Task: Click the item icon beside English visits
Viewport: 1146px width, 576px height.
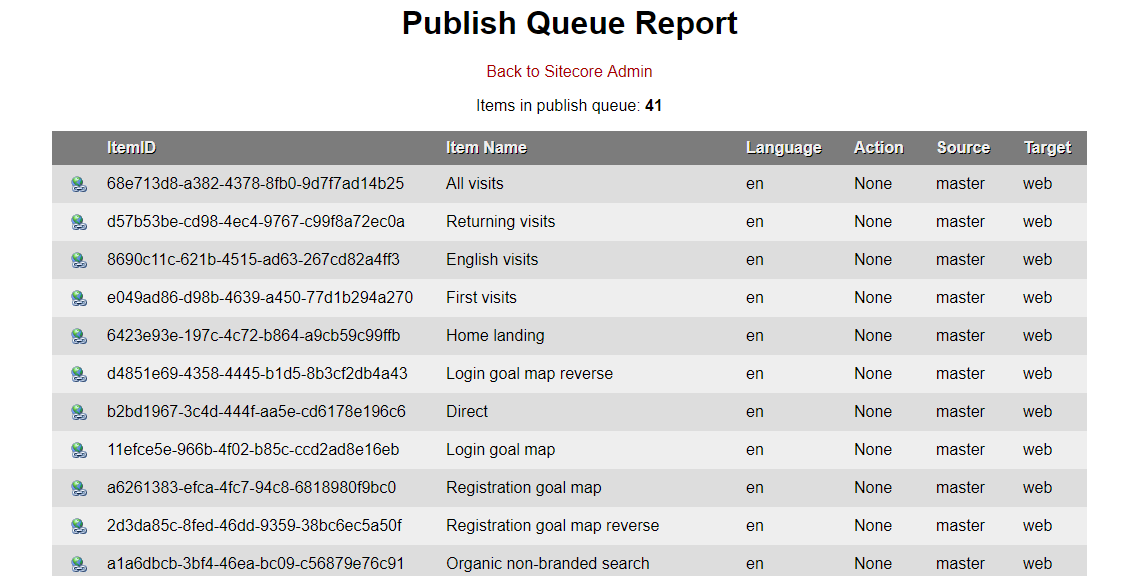Action: 79,260
